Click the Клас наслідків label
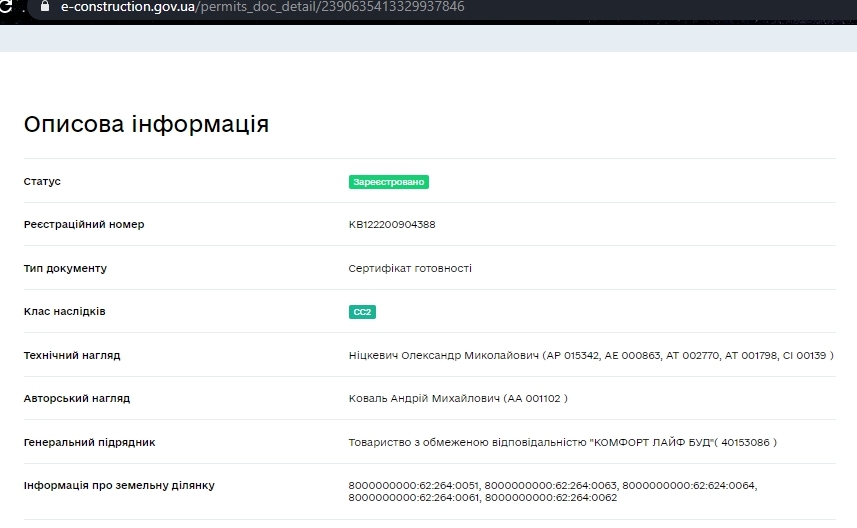This screenshot has width=857, height=528. coord(64,312)
